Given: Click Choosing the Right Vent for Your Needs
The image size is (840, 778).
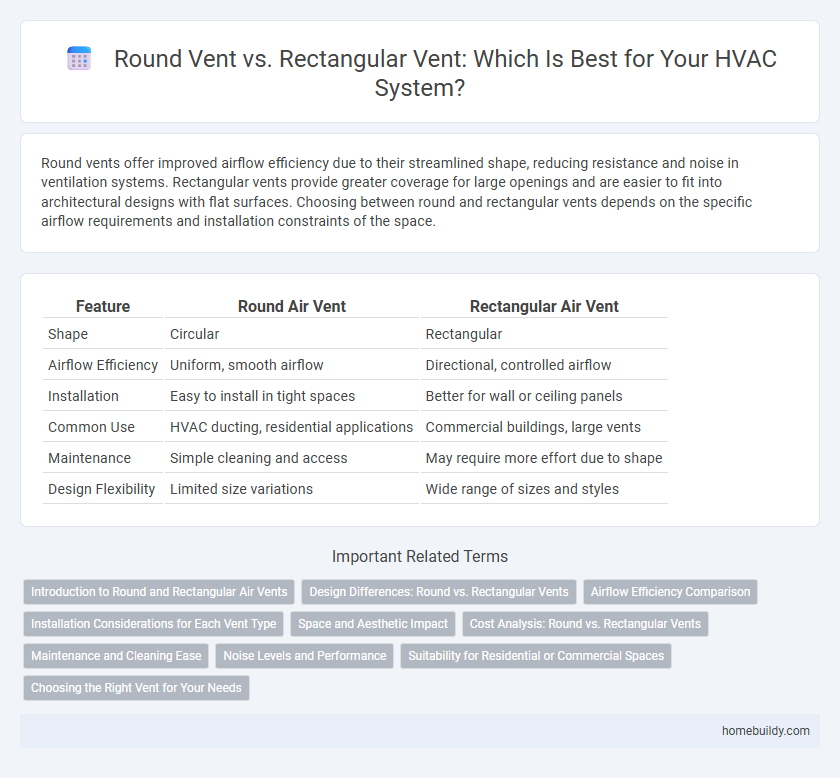Looking at the screenshot, I should tap(136, 688).
